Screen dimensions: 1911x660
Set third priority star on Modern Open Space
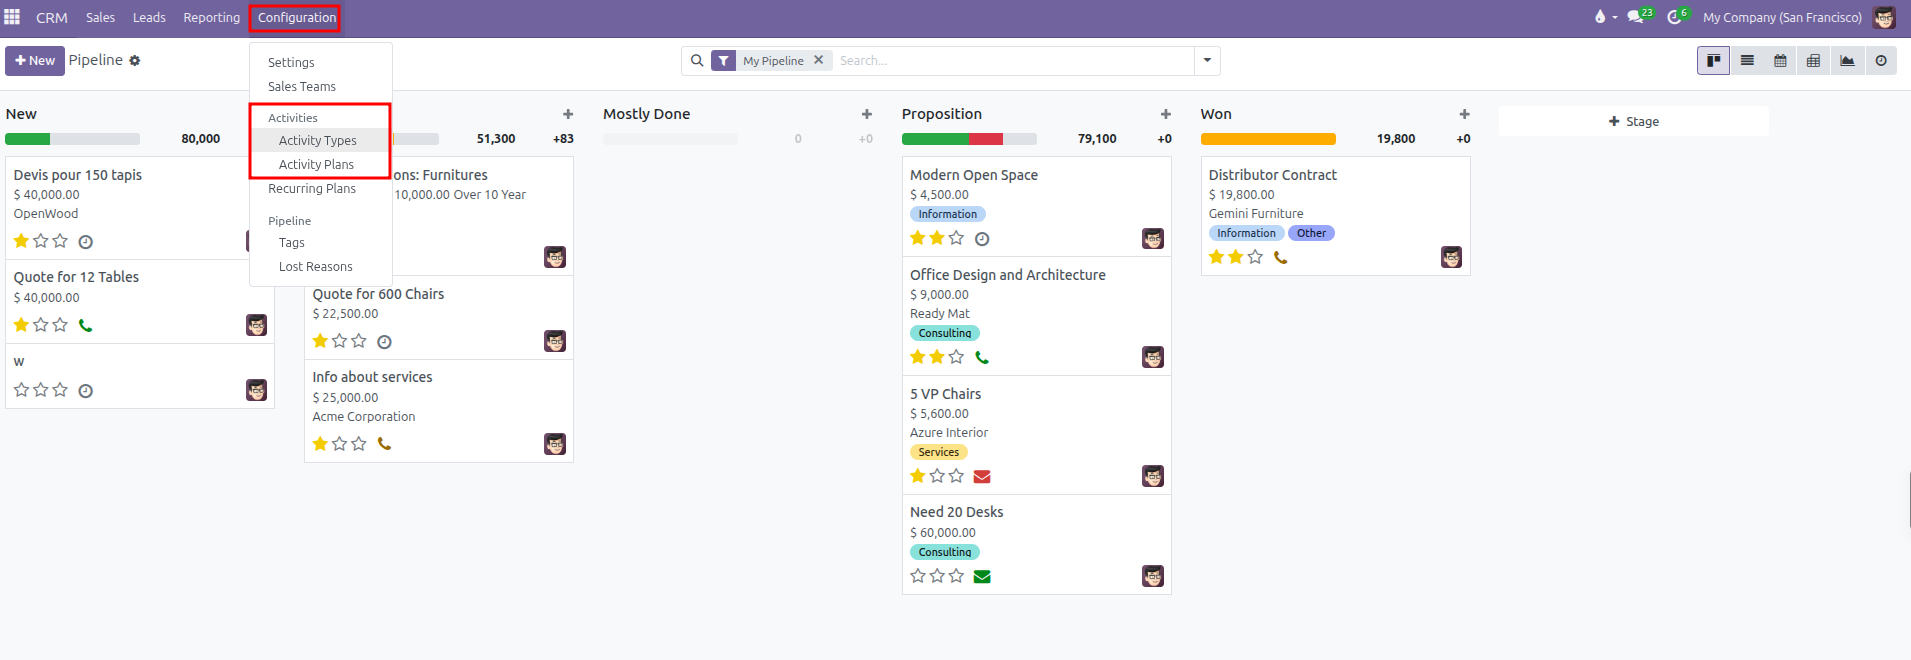956,238
